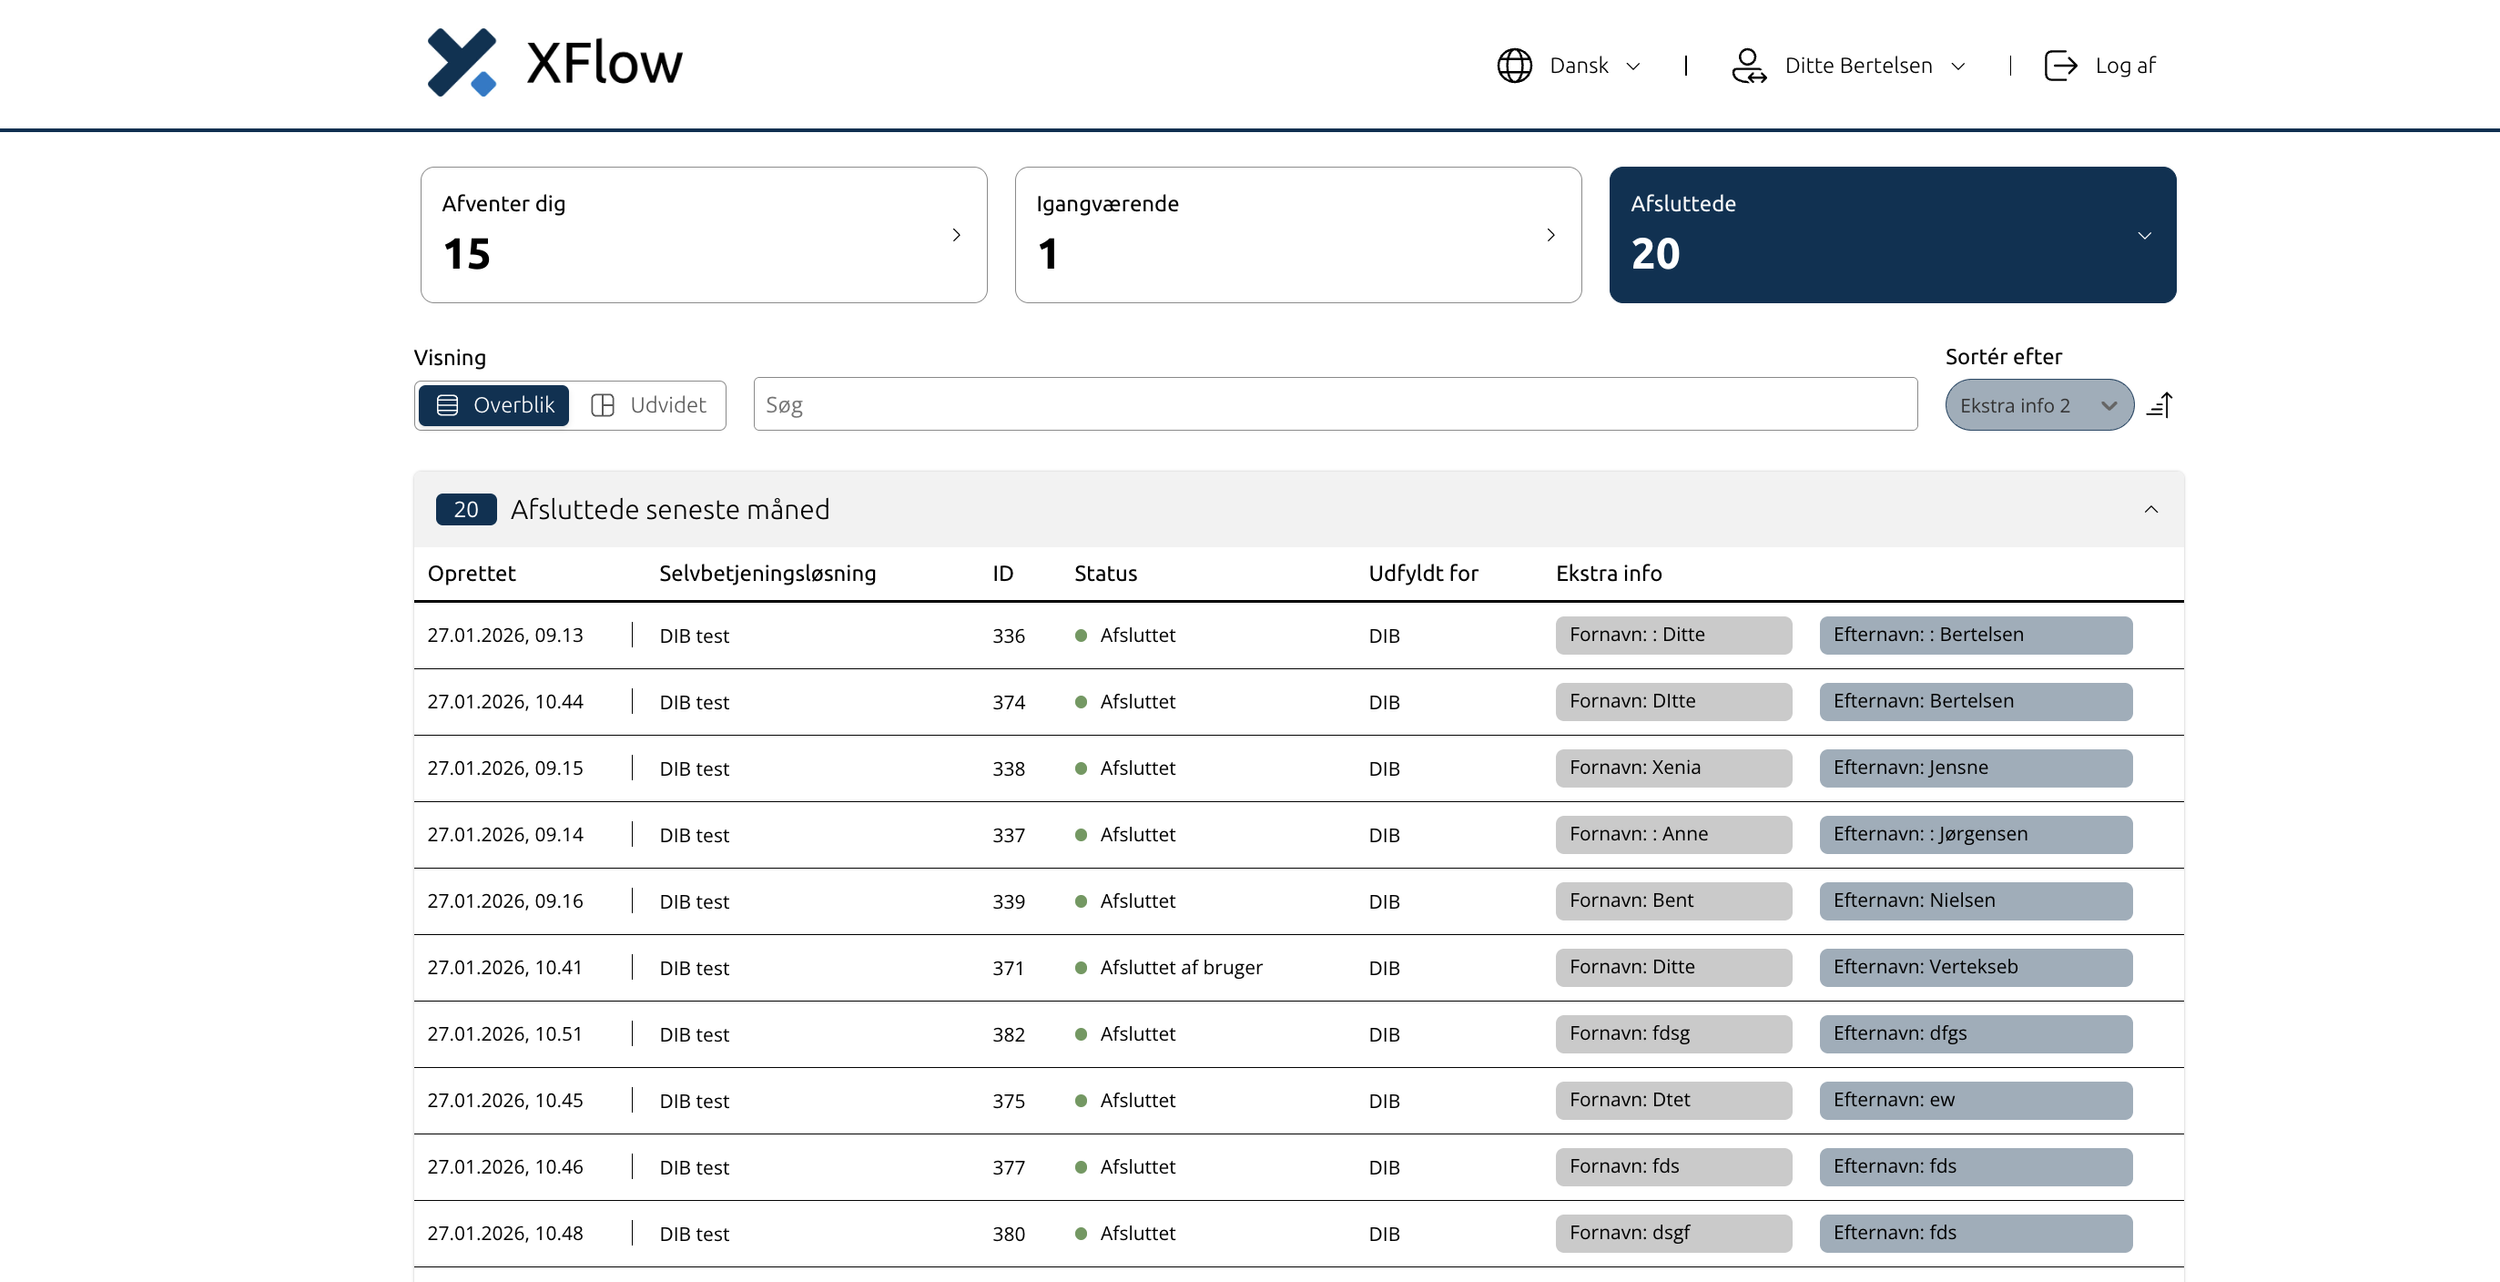Image resolution: width=2500 pixels, height=1282 pixels.
Task: Switch to Udvidet view
Action: (x=650, y=405)
